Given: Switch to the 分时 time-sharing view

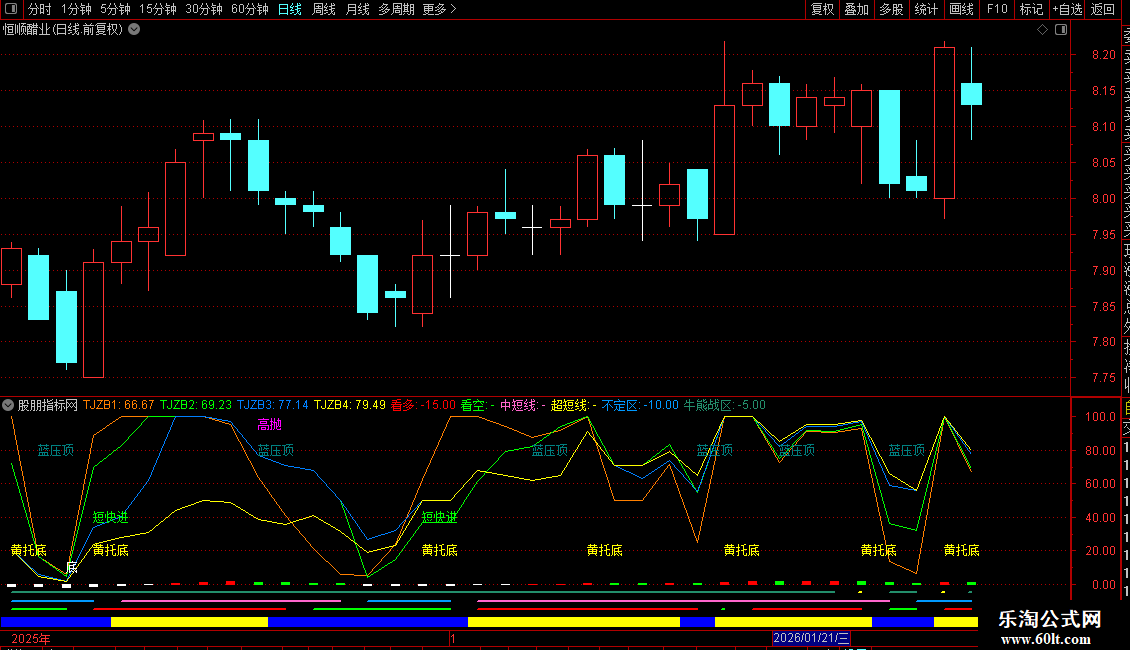Looking at the screenshot, I should (40, 9).
